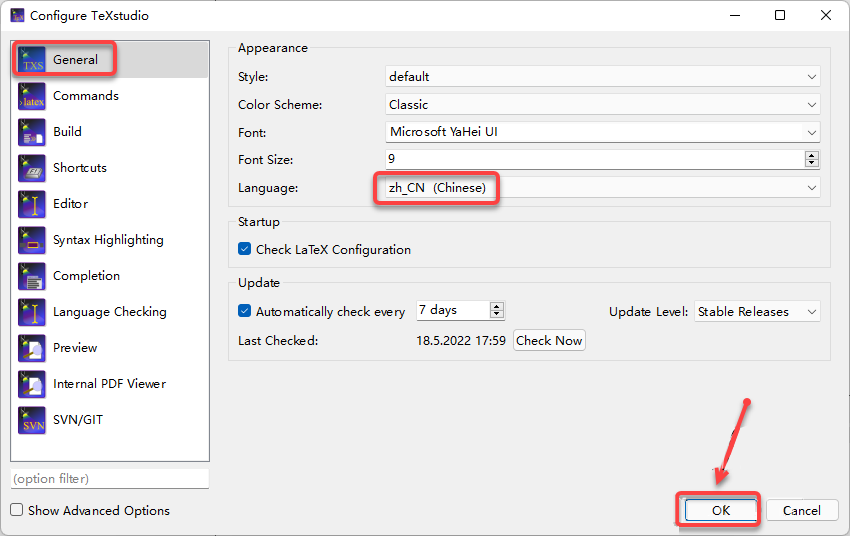Click the option filter search field
This screenshot has width=850, height=536.
click(x=109, y=479)
